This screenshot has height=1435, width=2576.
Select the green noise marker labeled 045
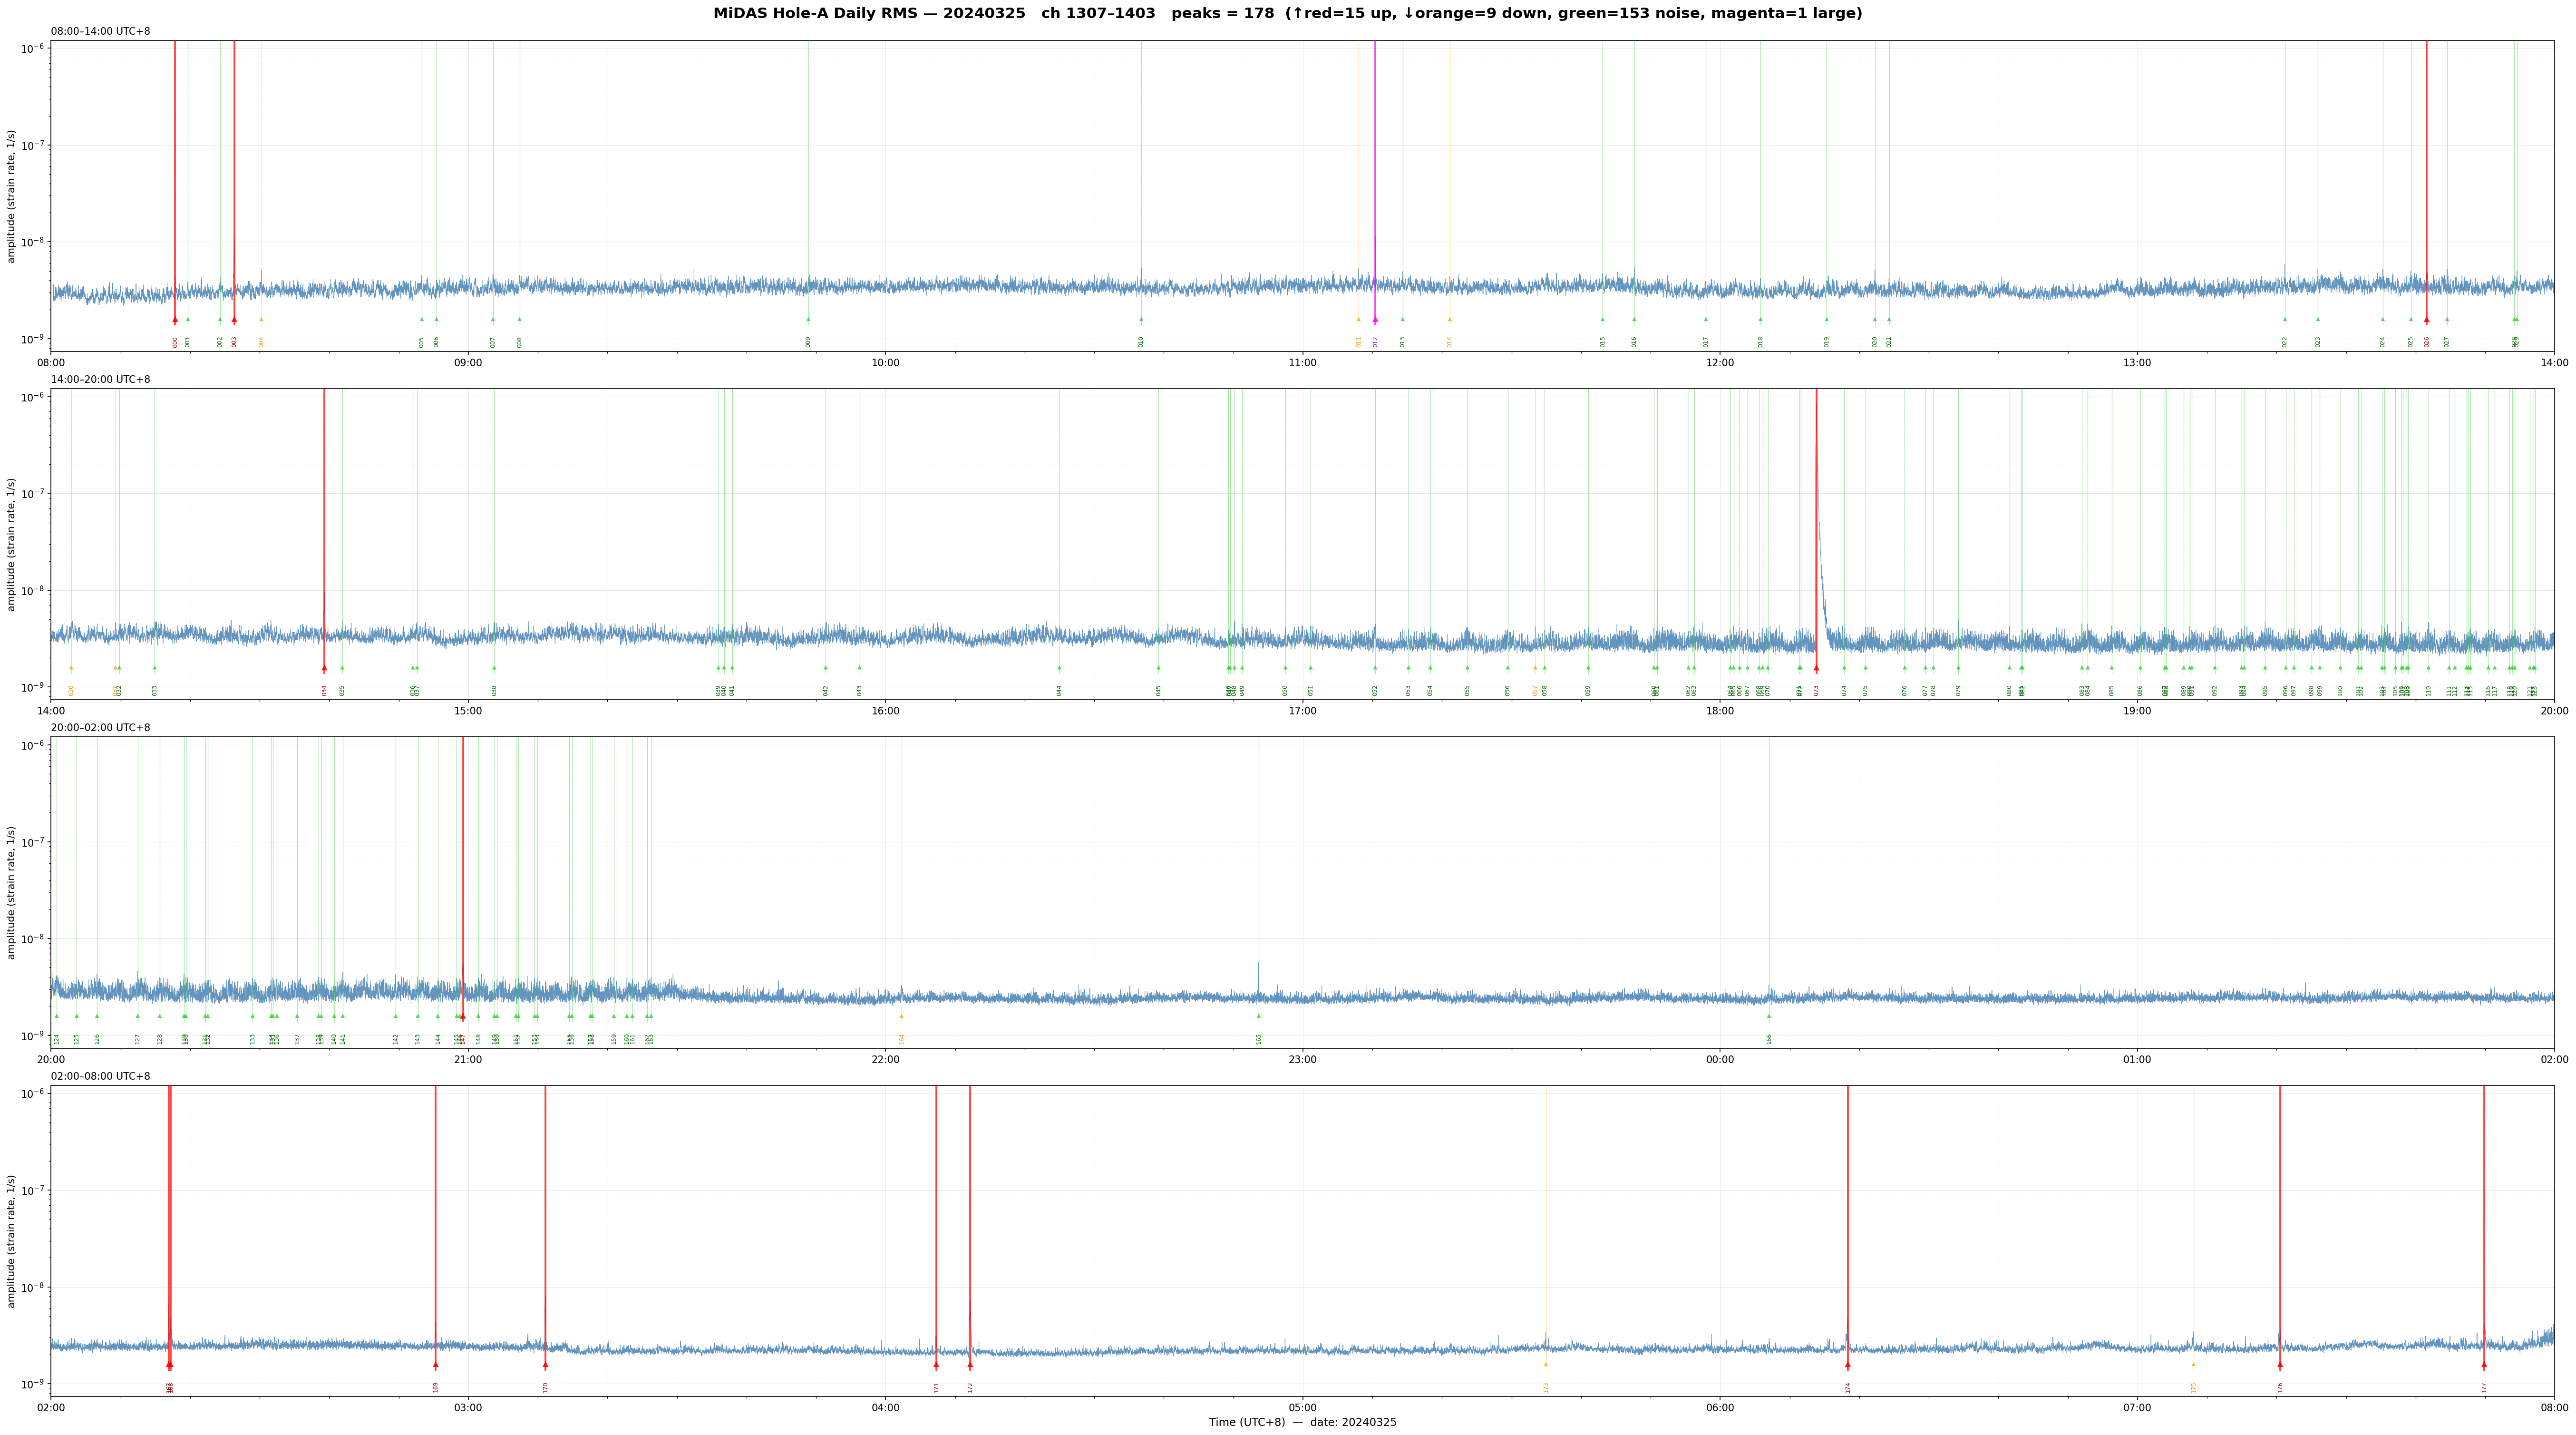1159,668
